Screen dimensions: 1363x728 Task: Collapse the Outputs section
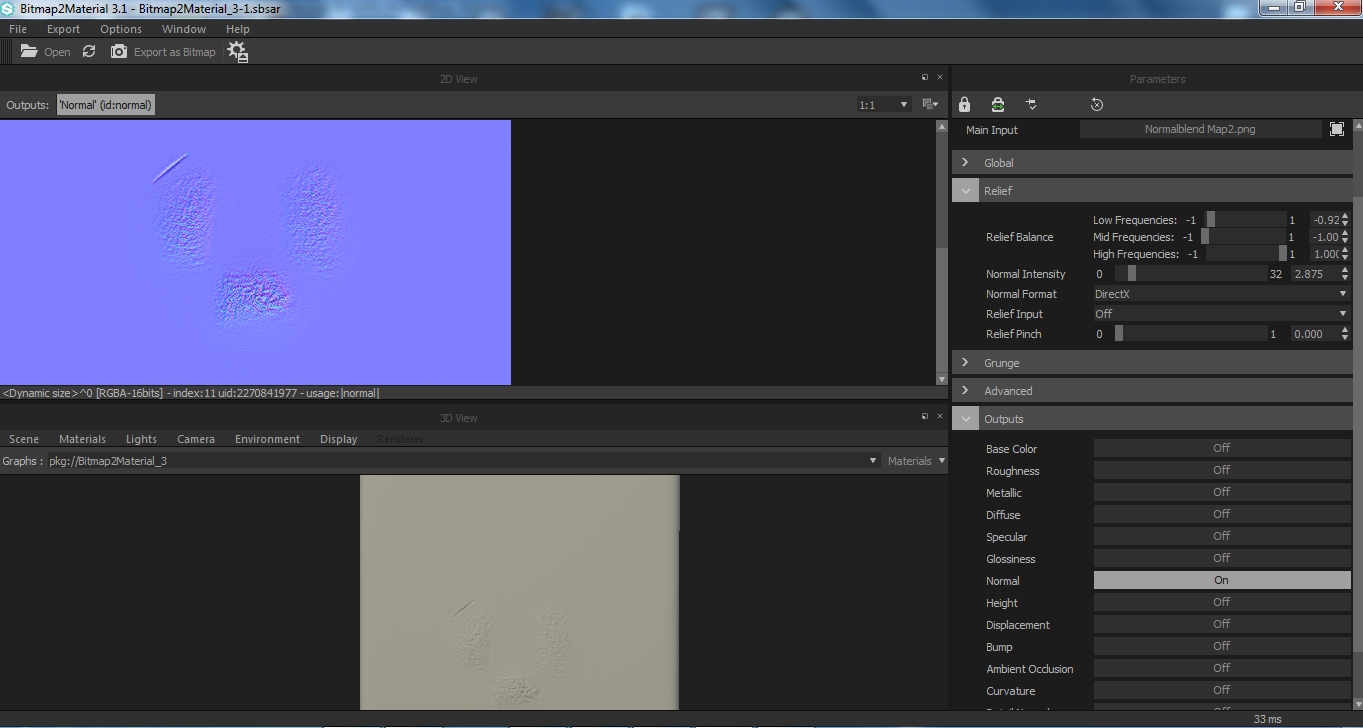click(x=965, y=418)
